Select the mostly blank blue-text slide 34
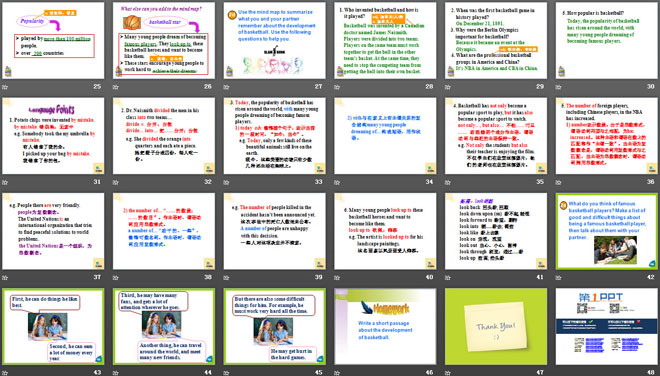Screen dimensions: 660x376 385,136
